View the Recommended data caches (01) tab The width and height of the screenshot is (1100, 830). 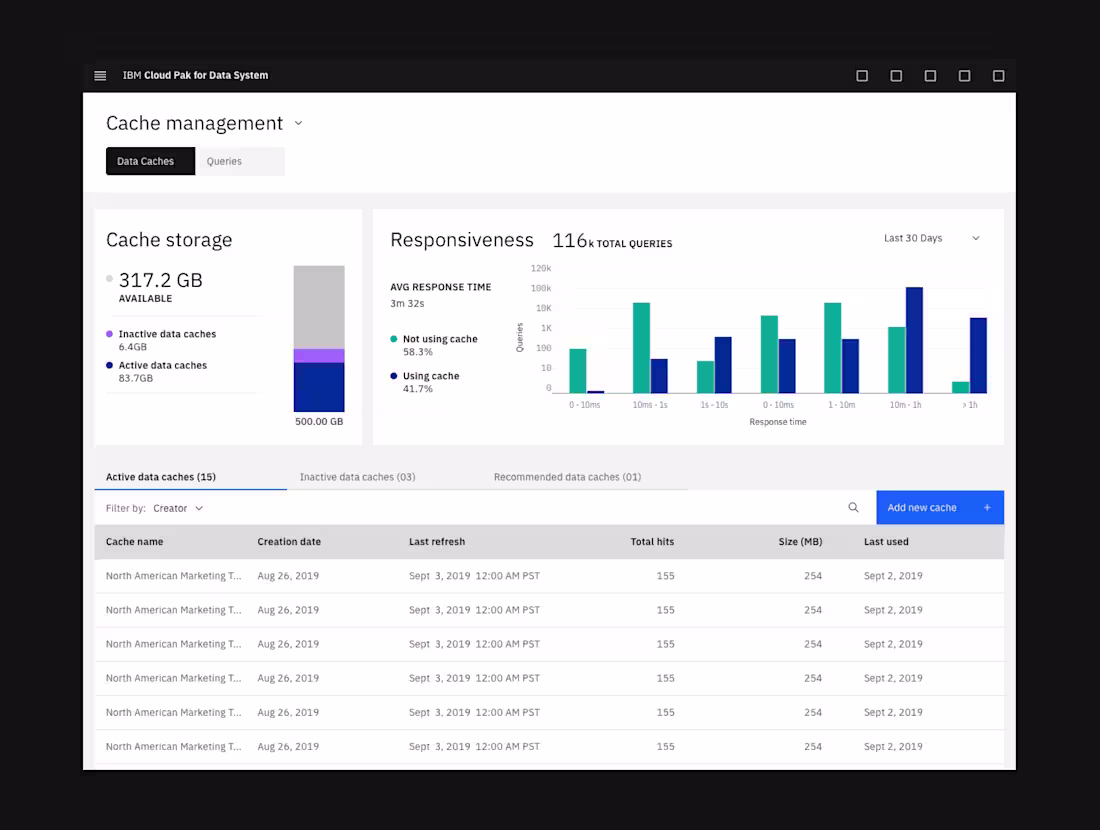pyautogui.click(x=567, y=477)
